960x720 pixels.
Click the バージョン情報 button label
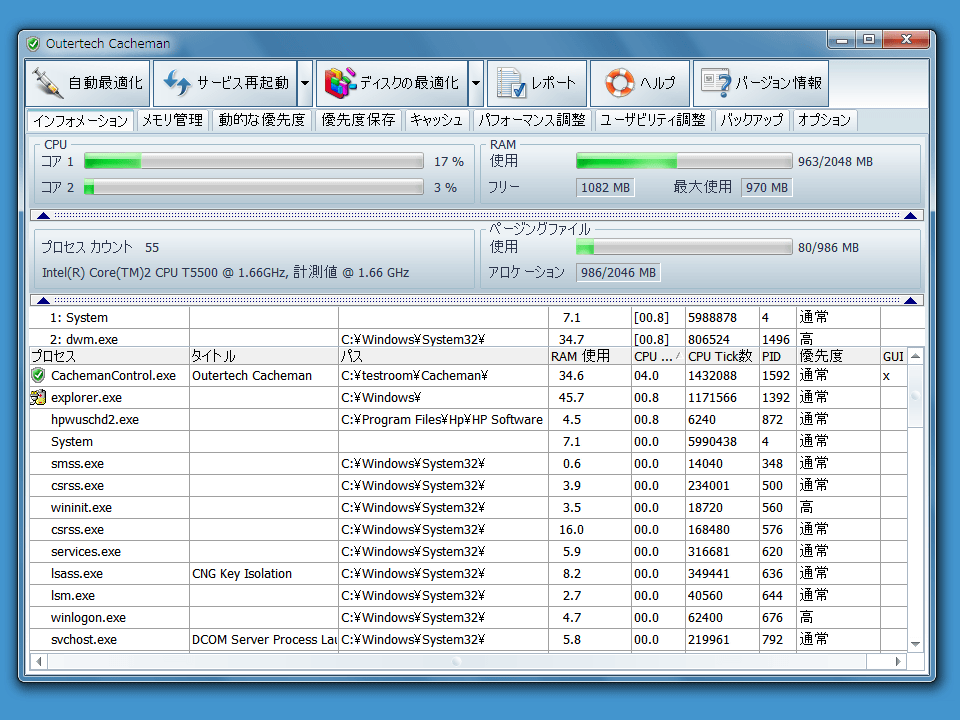tap(778, 83)
